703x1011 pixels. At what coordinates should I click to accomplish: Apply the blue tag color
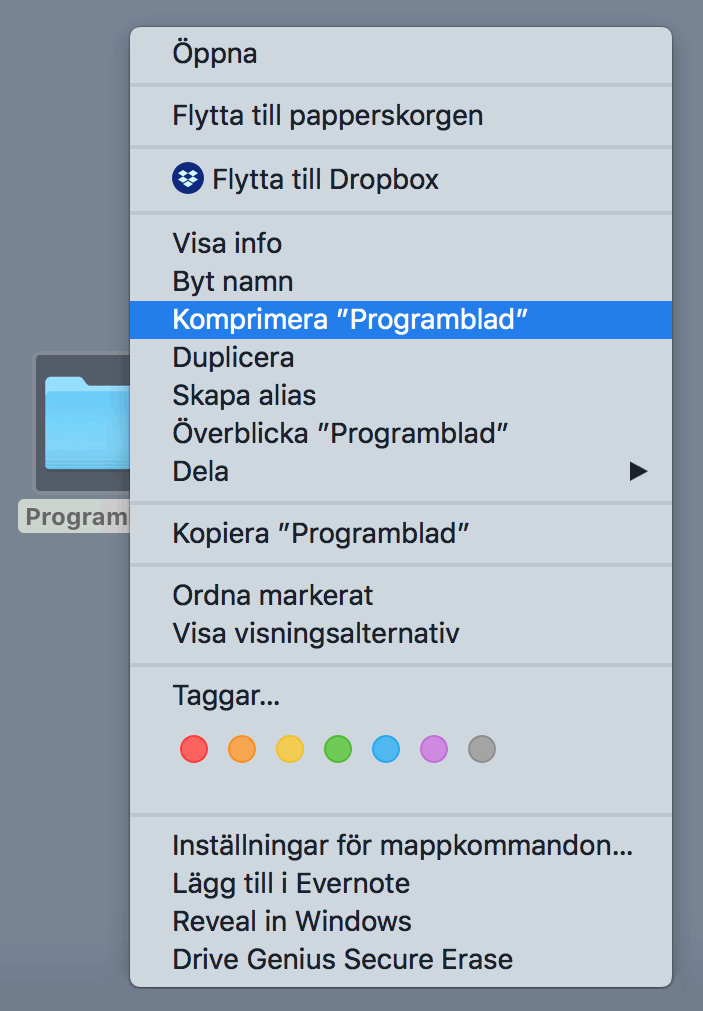click(x=386, y=748)
